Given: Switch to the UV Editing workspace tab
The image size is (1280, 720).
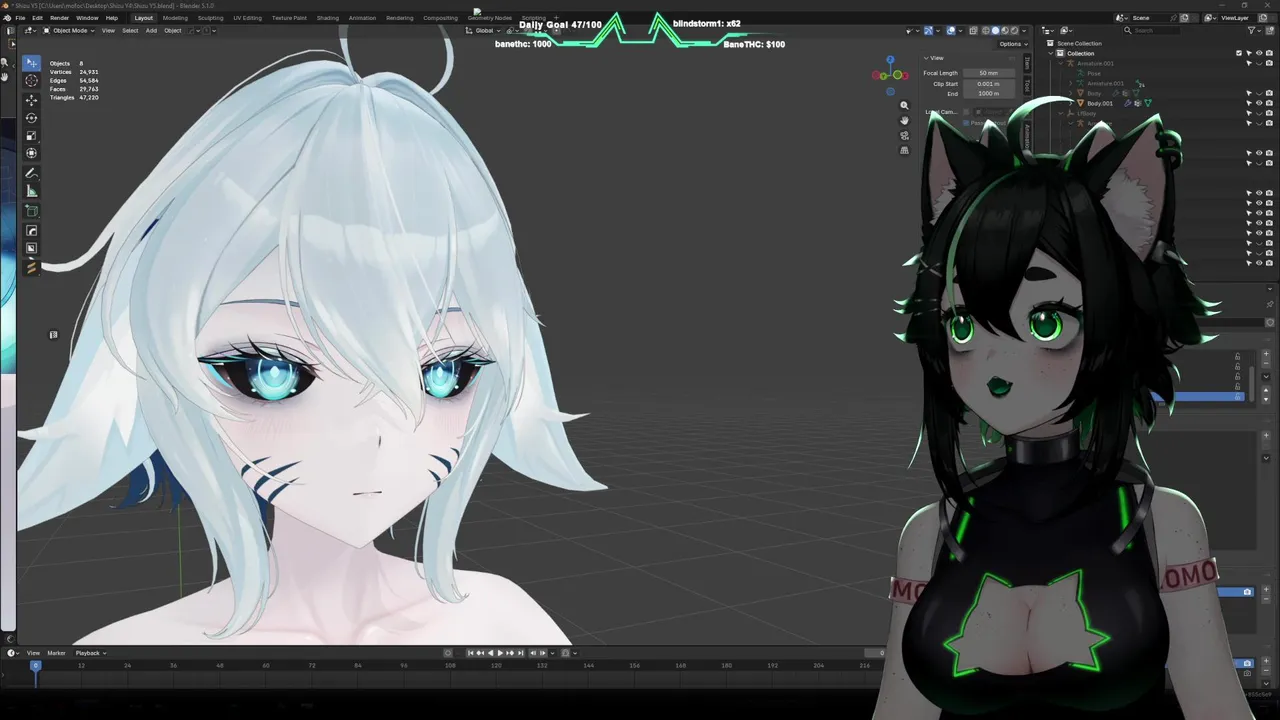Looking at the screenshot, I should pyautogui.click(x=248, y=18).
